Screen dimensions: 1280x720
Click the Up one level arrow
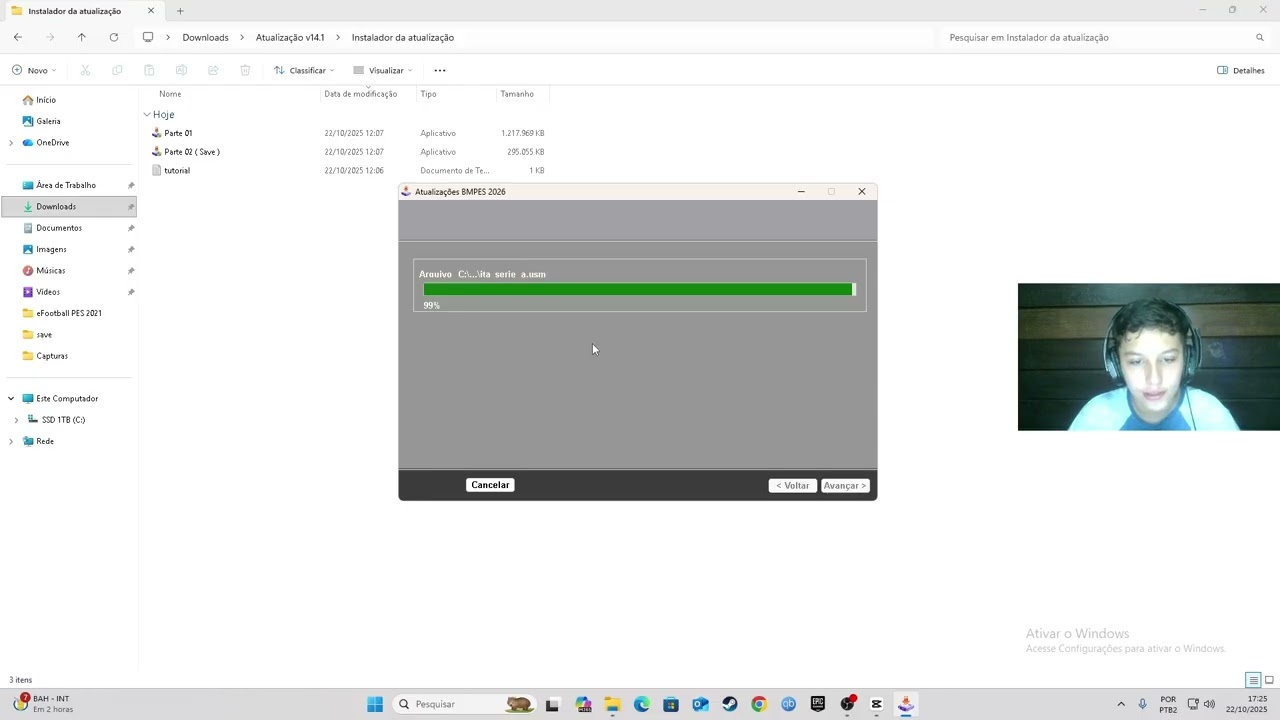82,38
